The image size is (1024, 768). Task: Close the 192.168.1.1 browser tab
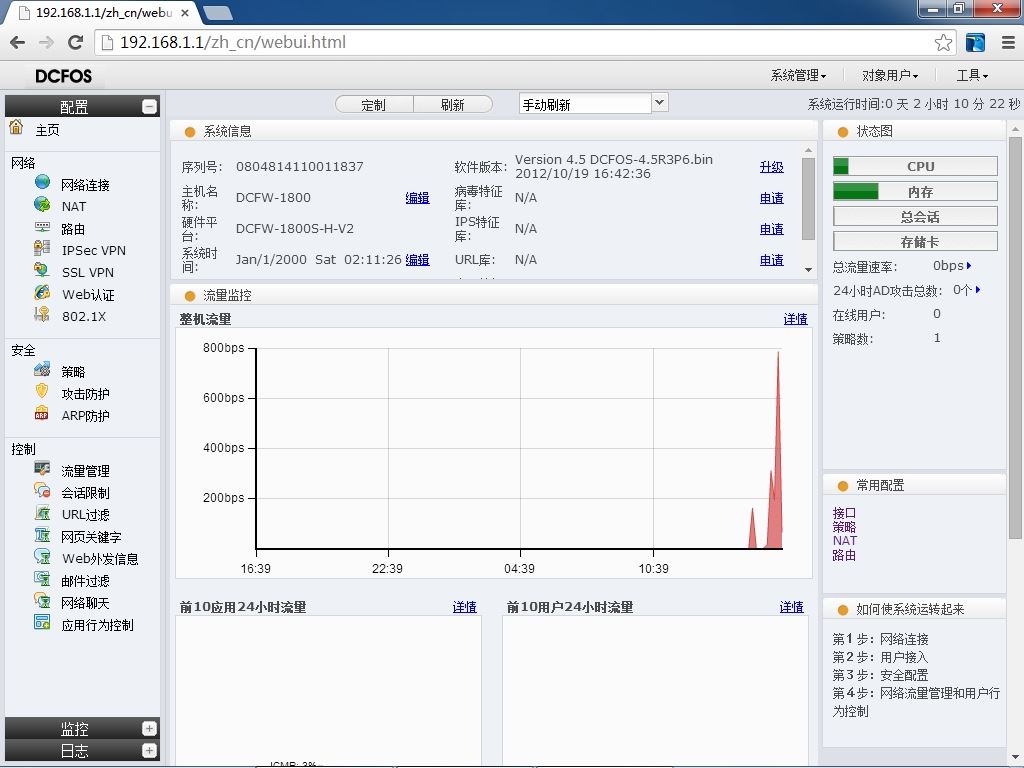185,13
